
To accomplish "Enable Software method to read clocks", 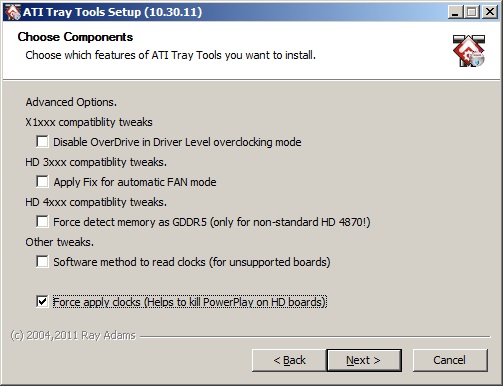I will [x=42, y=262].
